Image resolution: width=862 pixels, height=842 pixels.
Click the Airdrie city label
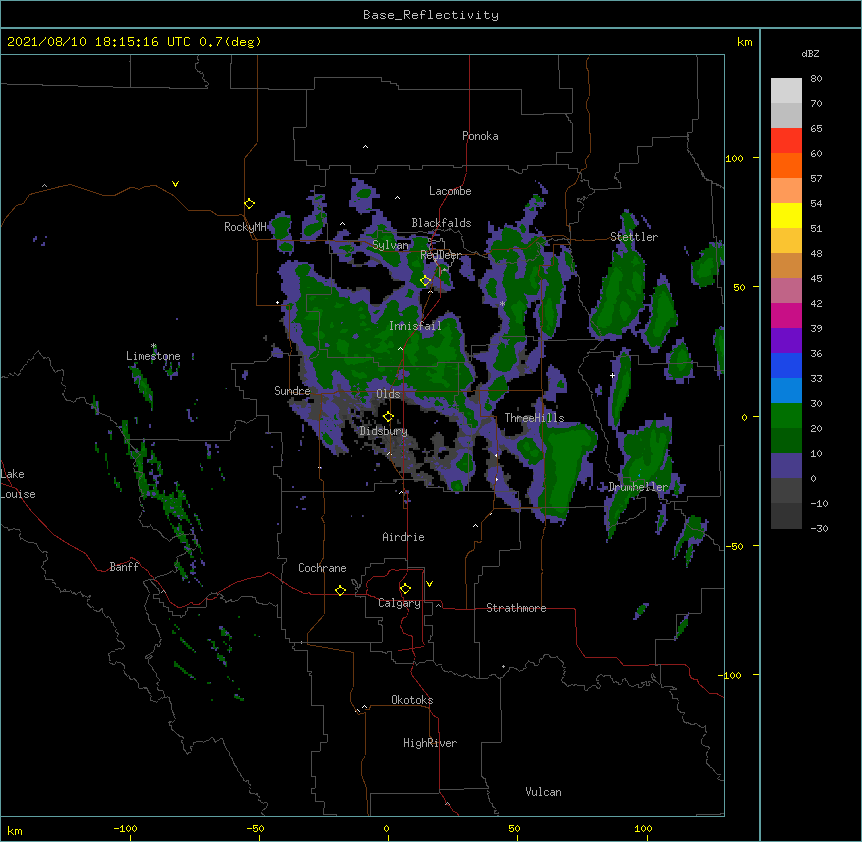(403, 537)
